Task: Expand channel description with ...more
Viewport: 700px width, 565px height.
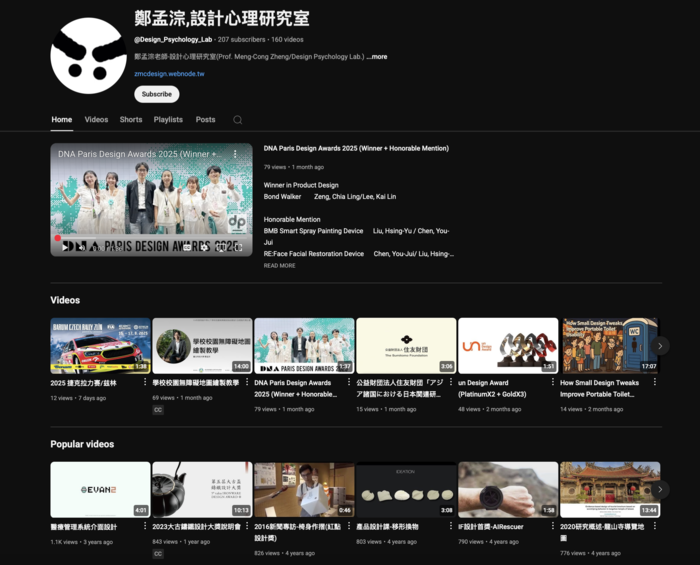Action: coord(377,57)
